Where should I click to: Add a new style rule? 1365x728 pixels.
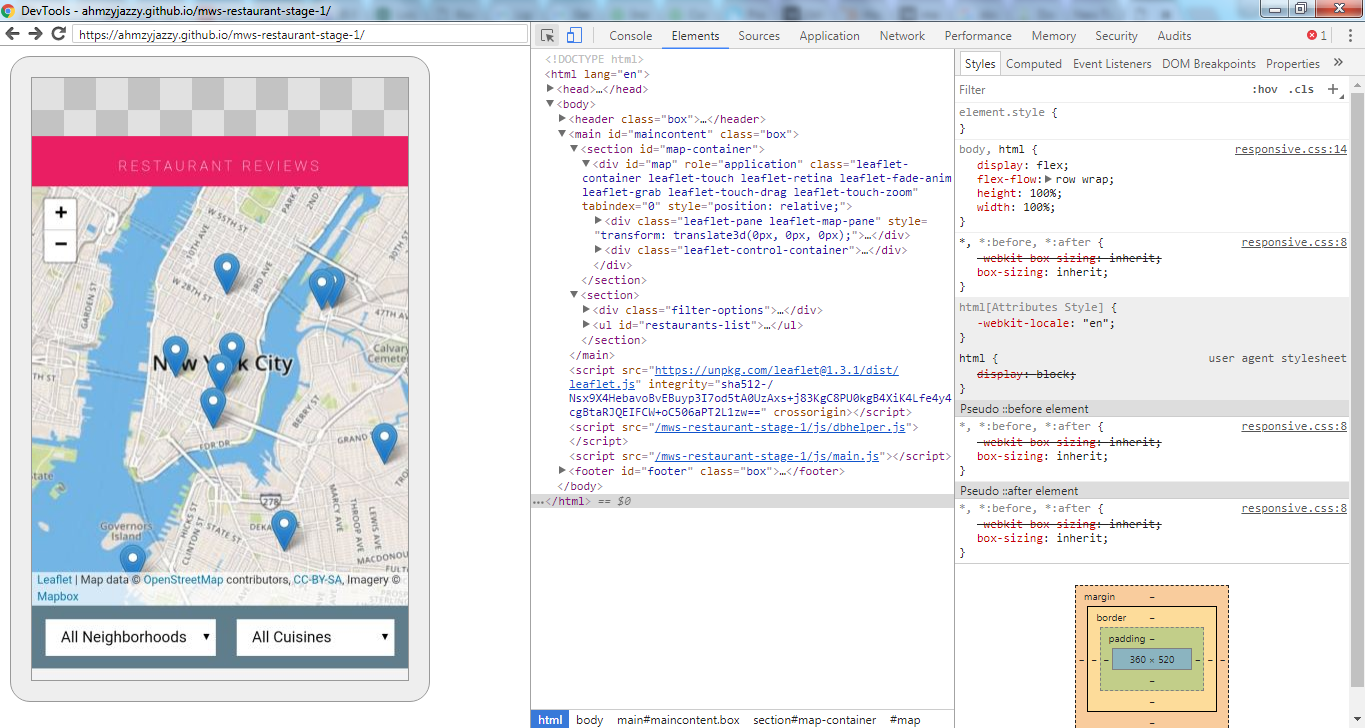tap(1333, 89)
